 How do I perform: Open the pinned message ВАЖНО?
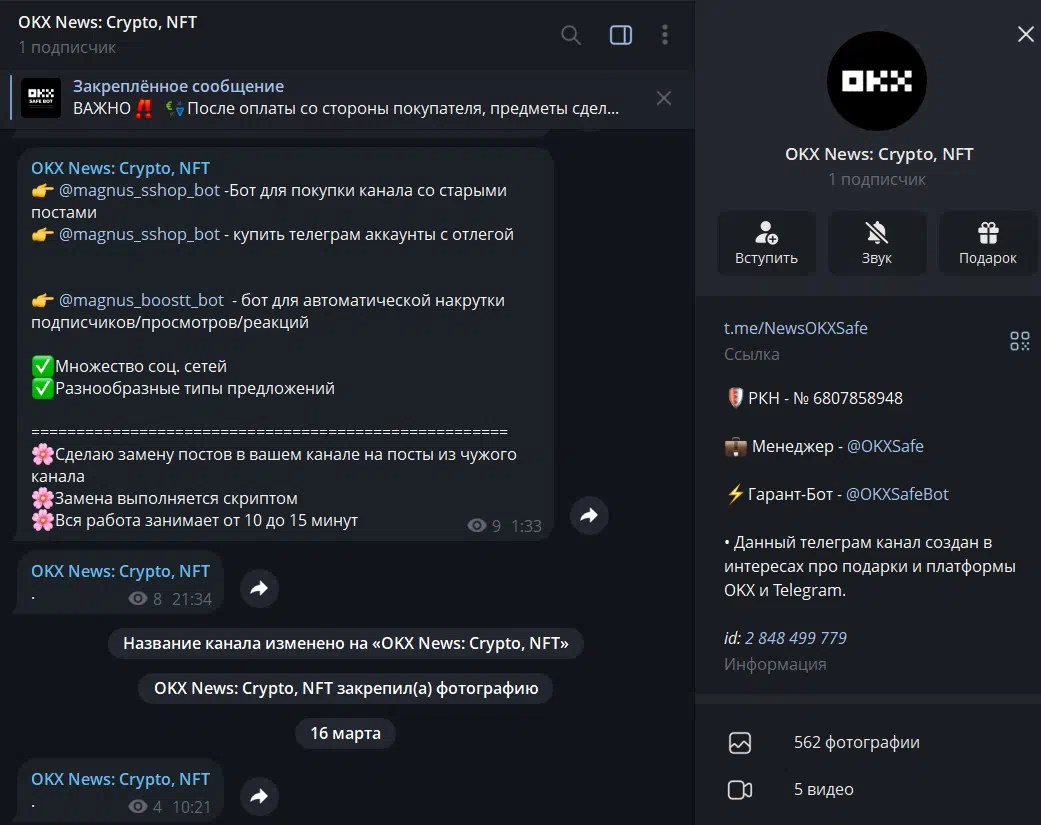click(x=345, y=98)
